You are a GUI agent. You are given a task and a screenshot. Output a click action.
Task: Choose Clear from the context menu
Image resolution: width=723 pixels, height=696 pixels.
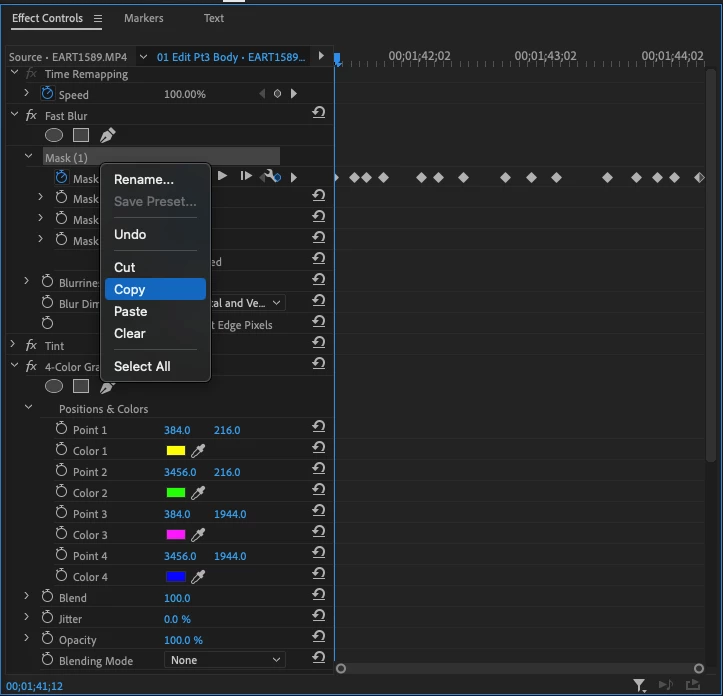point(130,333)
